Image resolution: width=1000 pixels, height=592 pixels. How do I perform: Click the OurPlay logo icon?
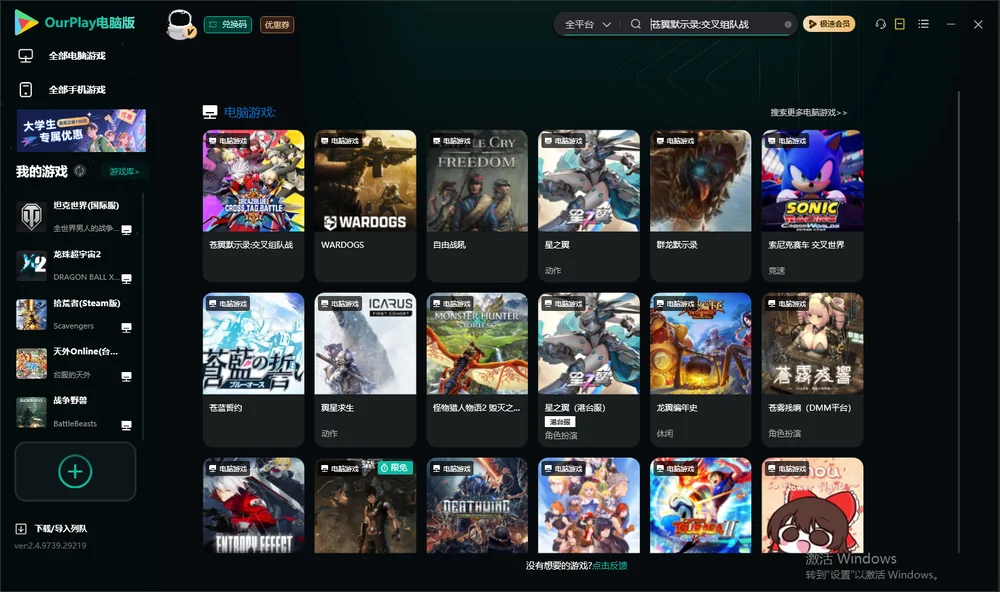(x=26, y=22)
